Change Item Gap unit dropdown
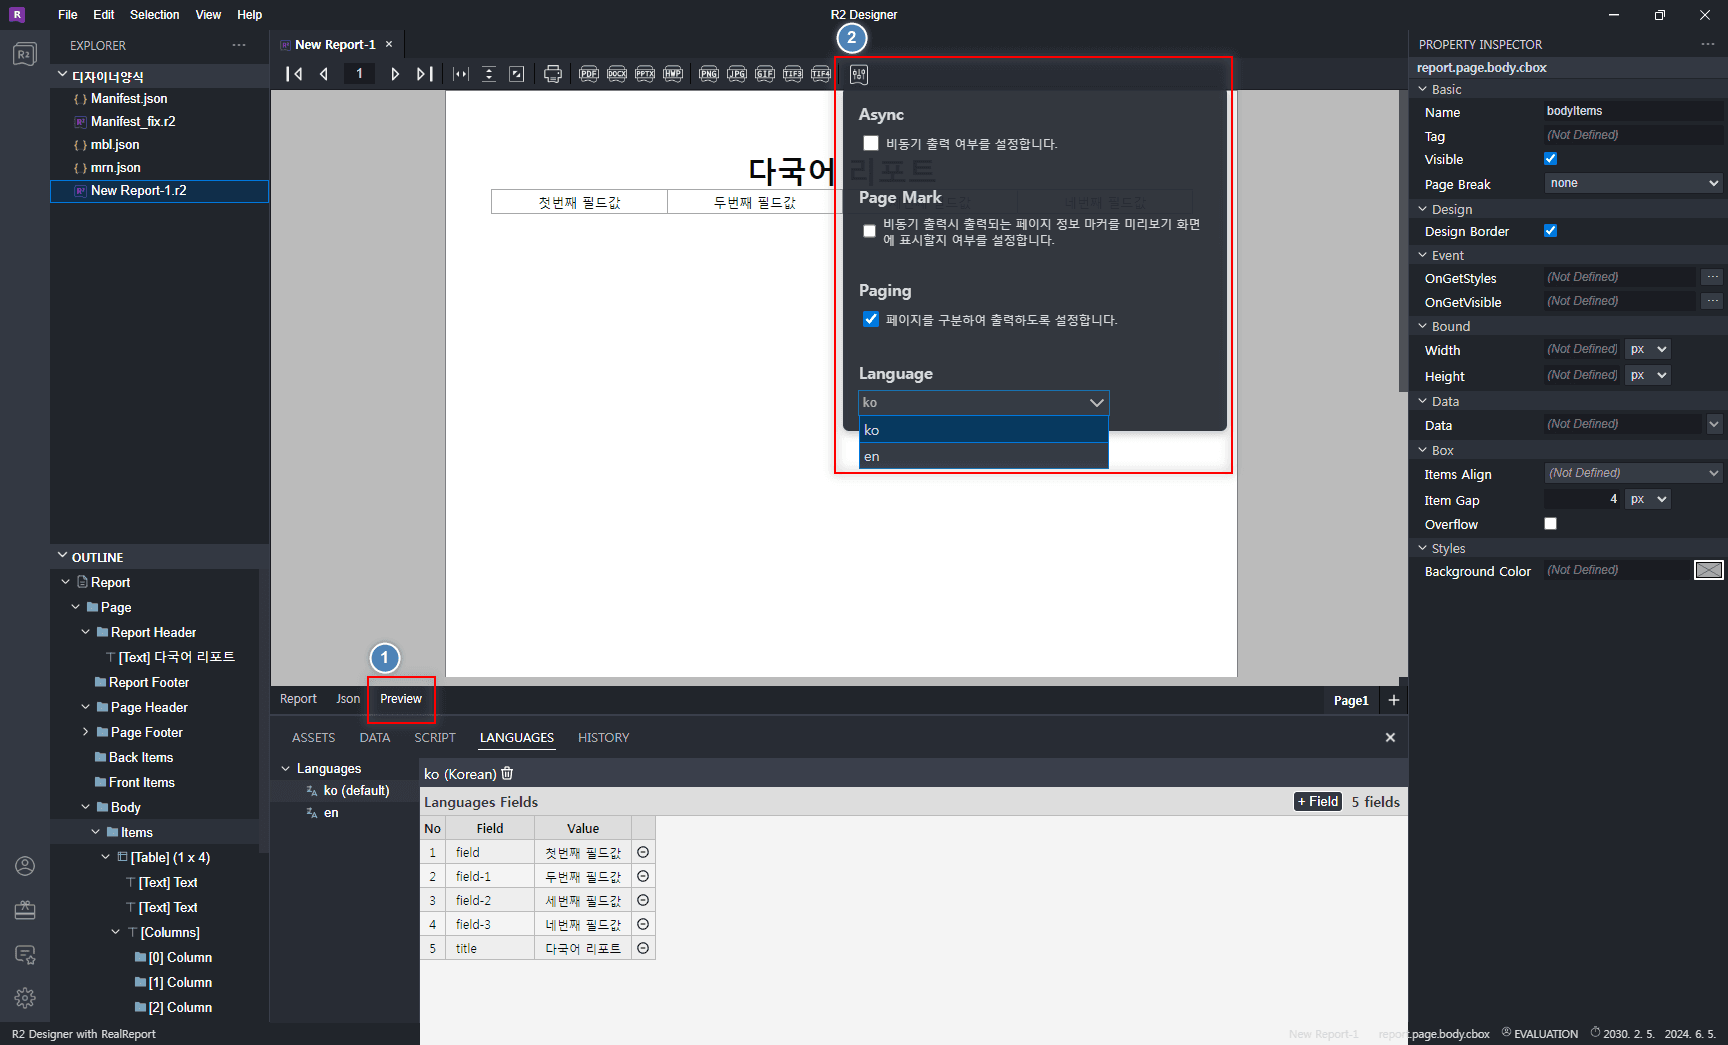Image resolution: width=1728 pixels, height=1045 pixels. click(1648, 499)
